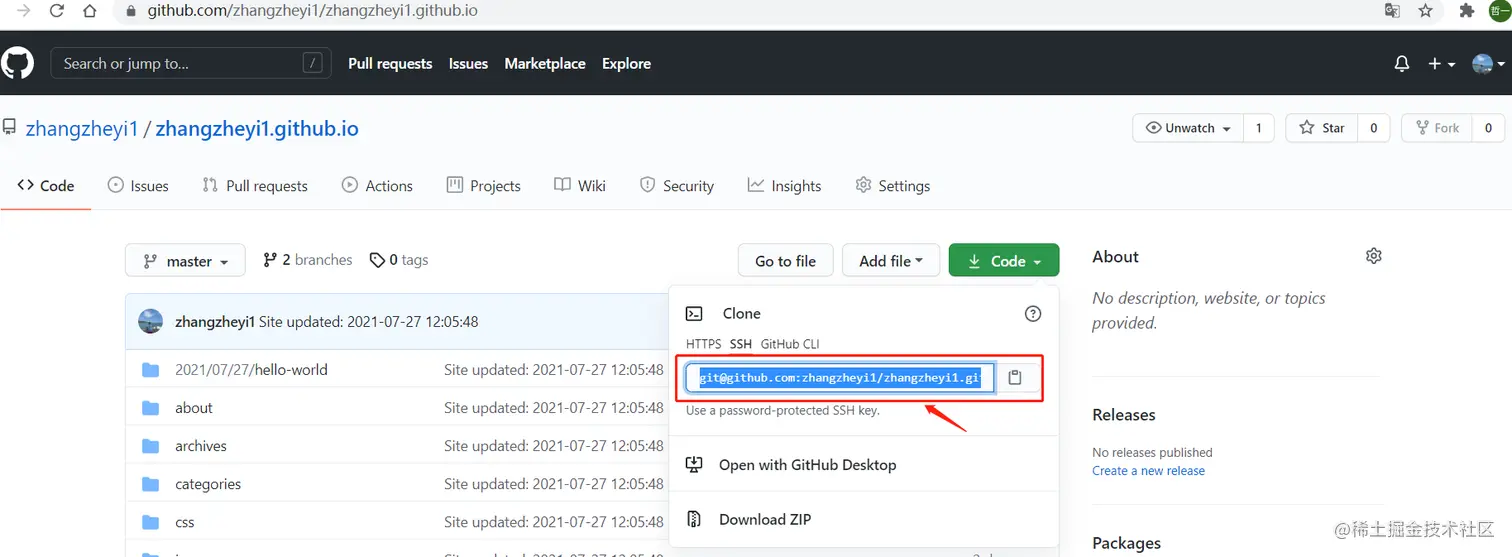Select the HTTPS clone option

tap(703, 344)
